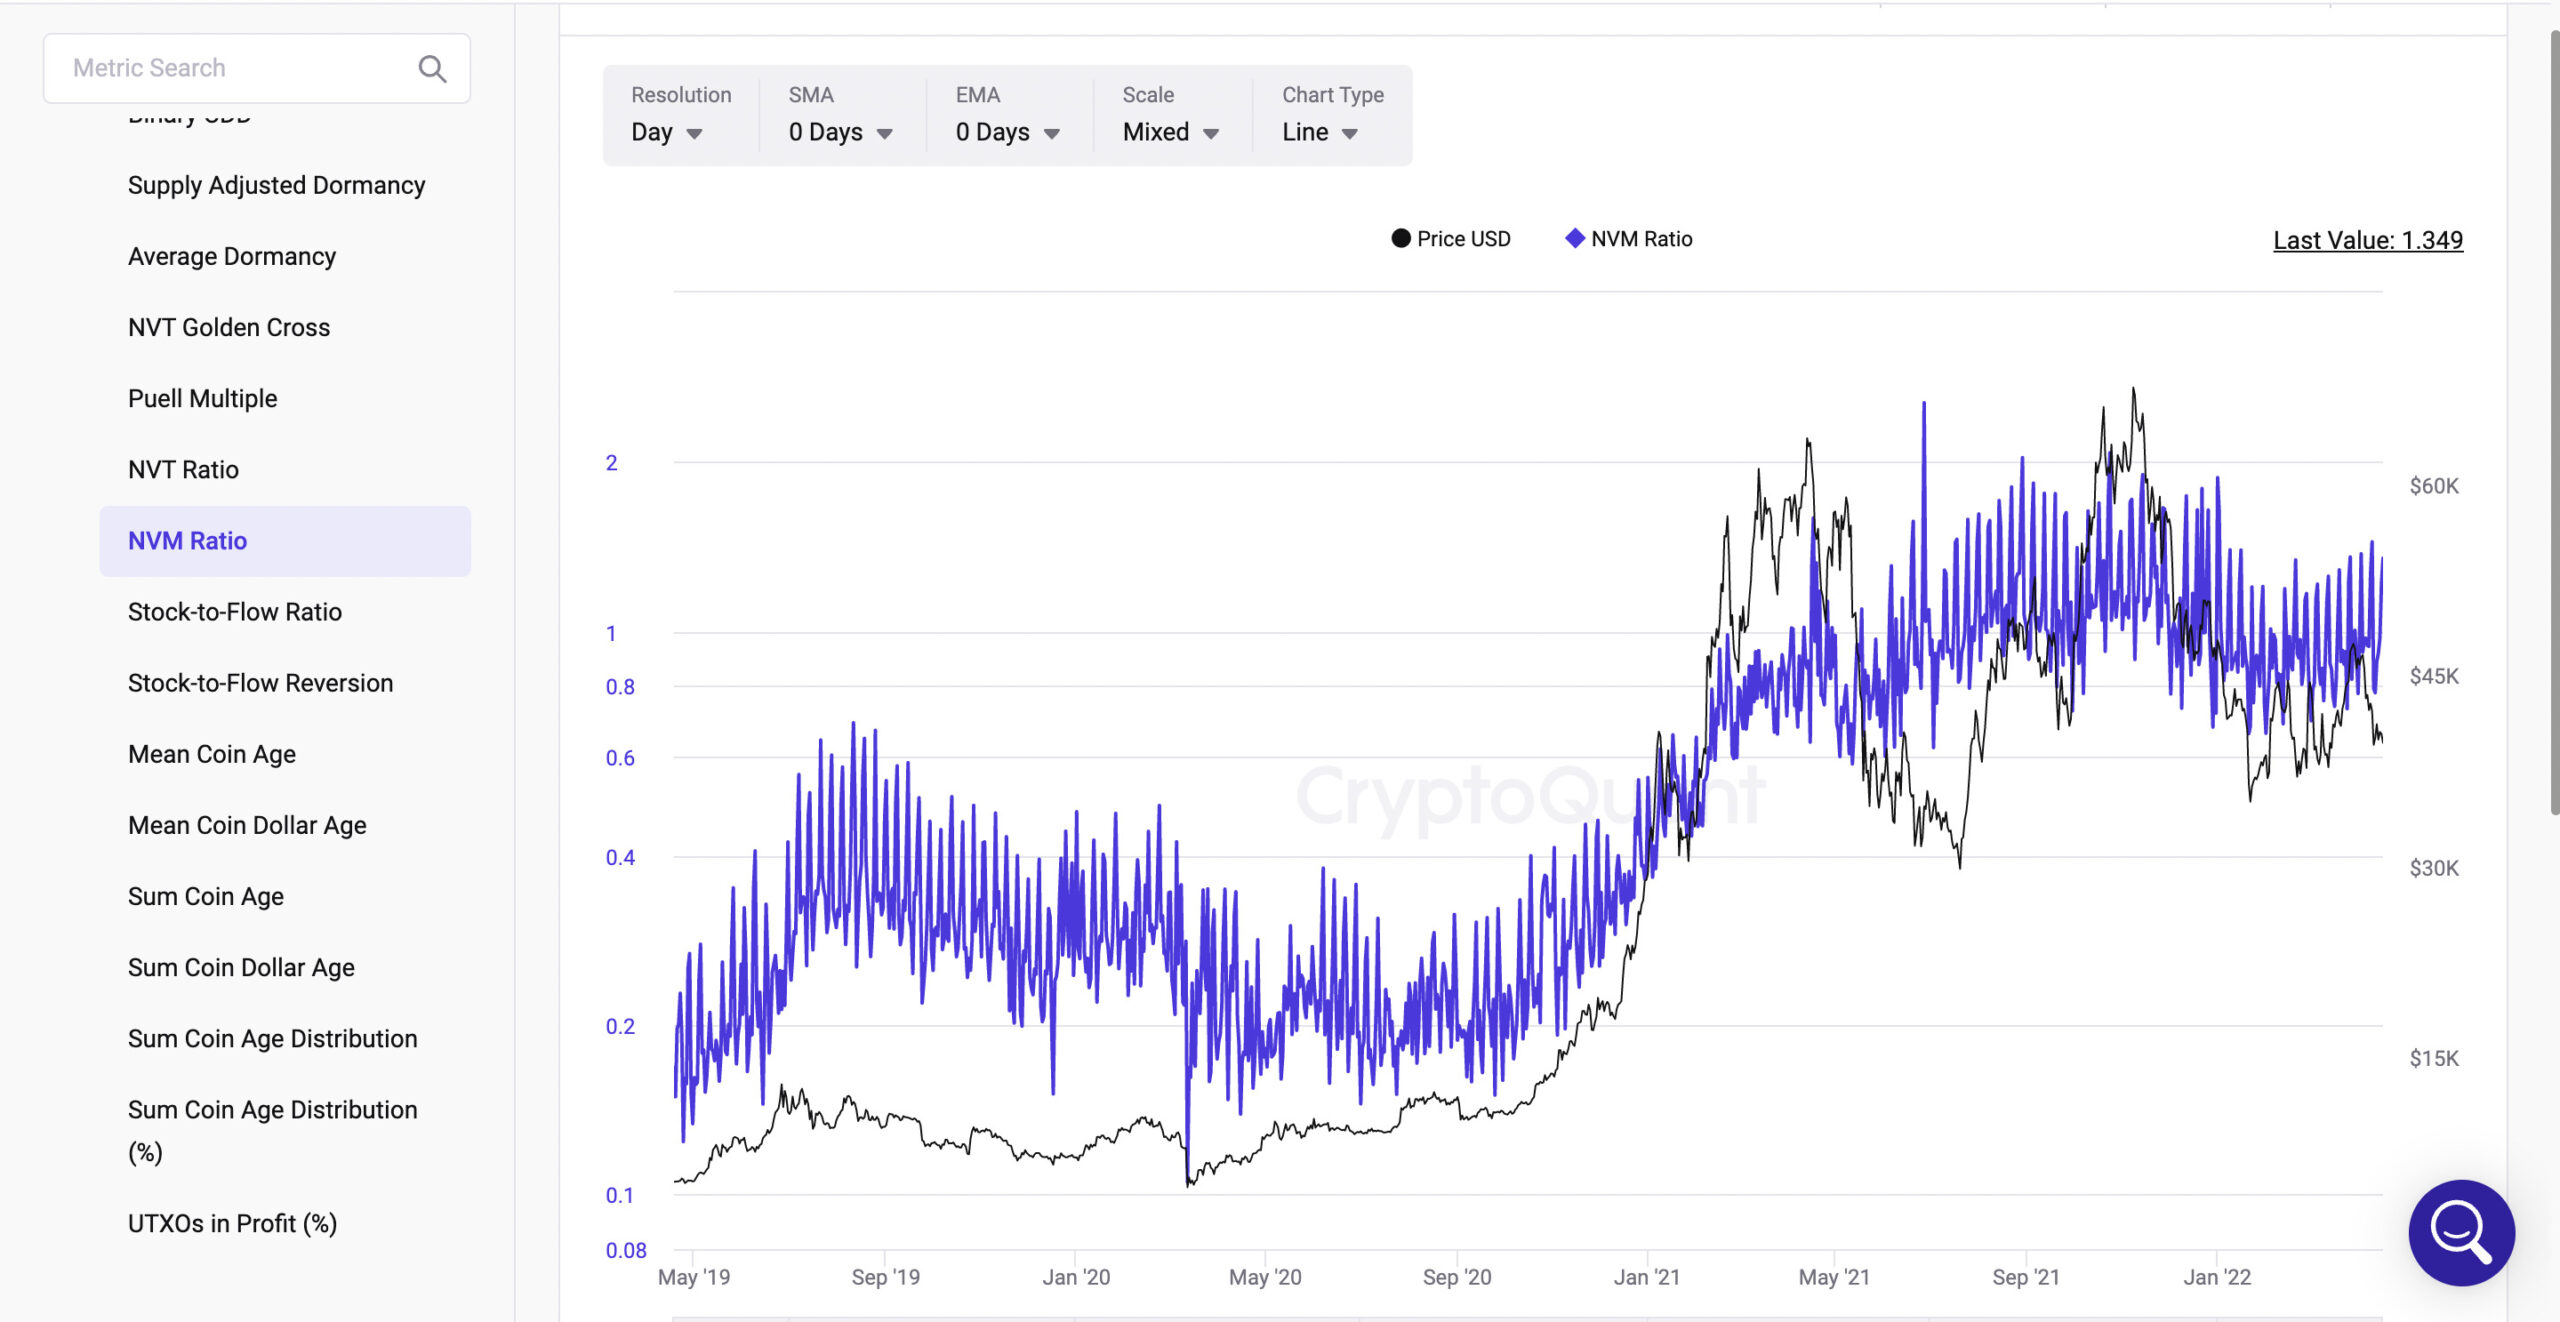The height and width of the screenshot is (1322, 2560).
Task: Toggle Price USD legend marker
Action: click(x=1401, y=238)
